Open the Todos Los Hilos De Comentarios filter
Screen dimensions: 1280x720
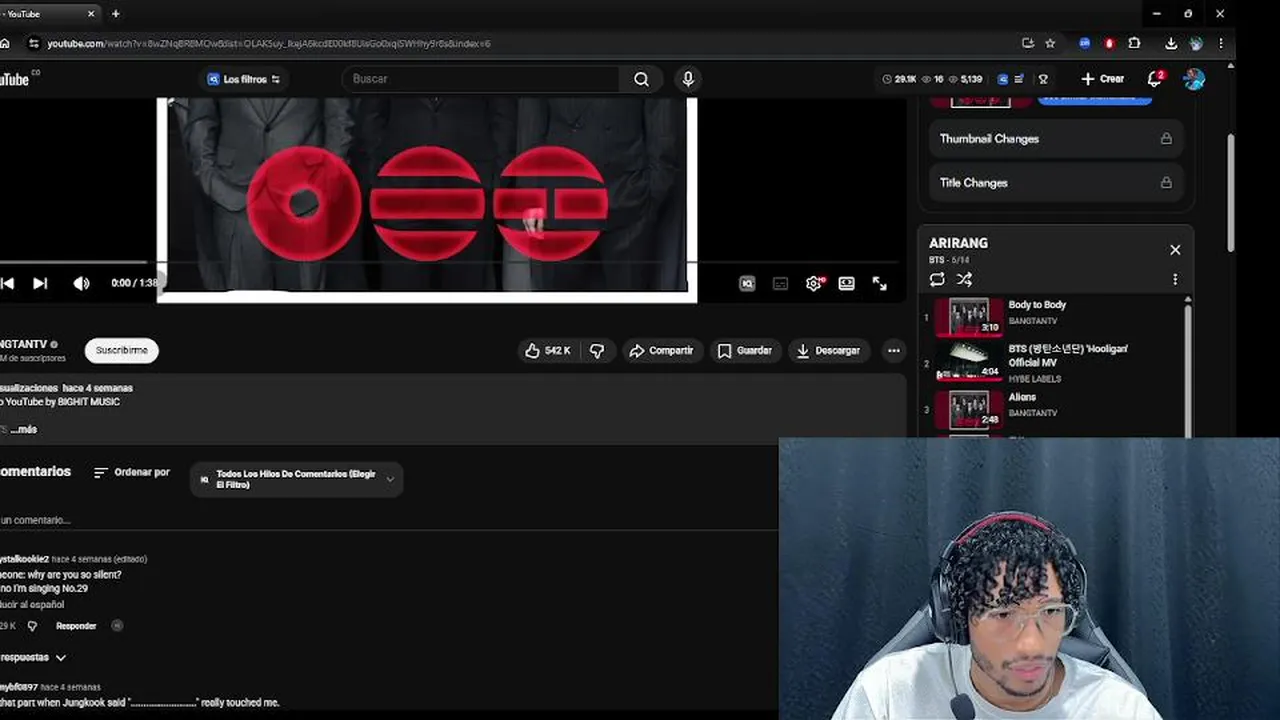pyautogui.click(x=297, y=480)
